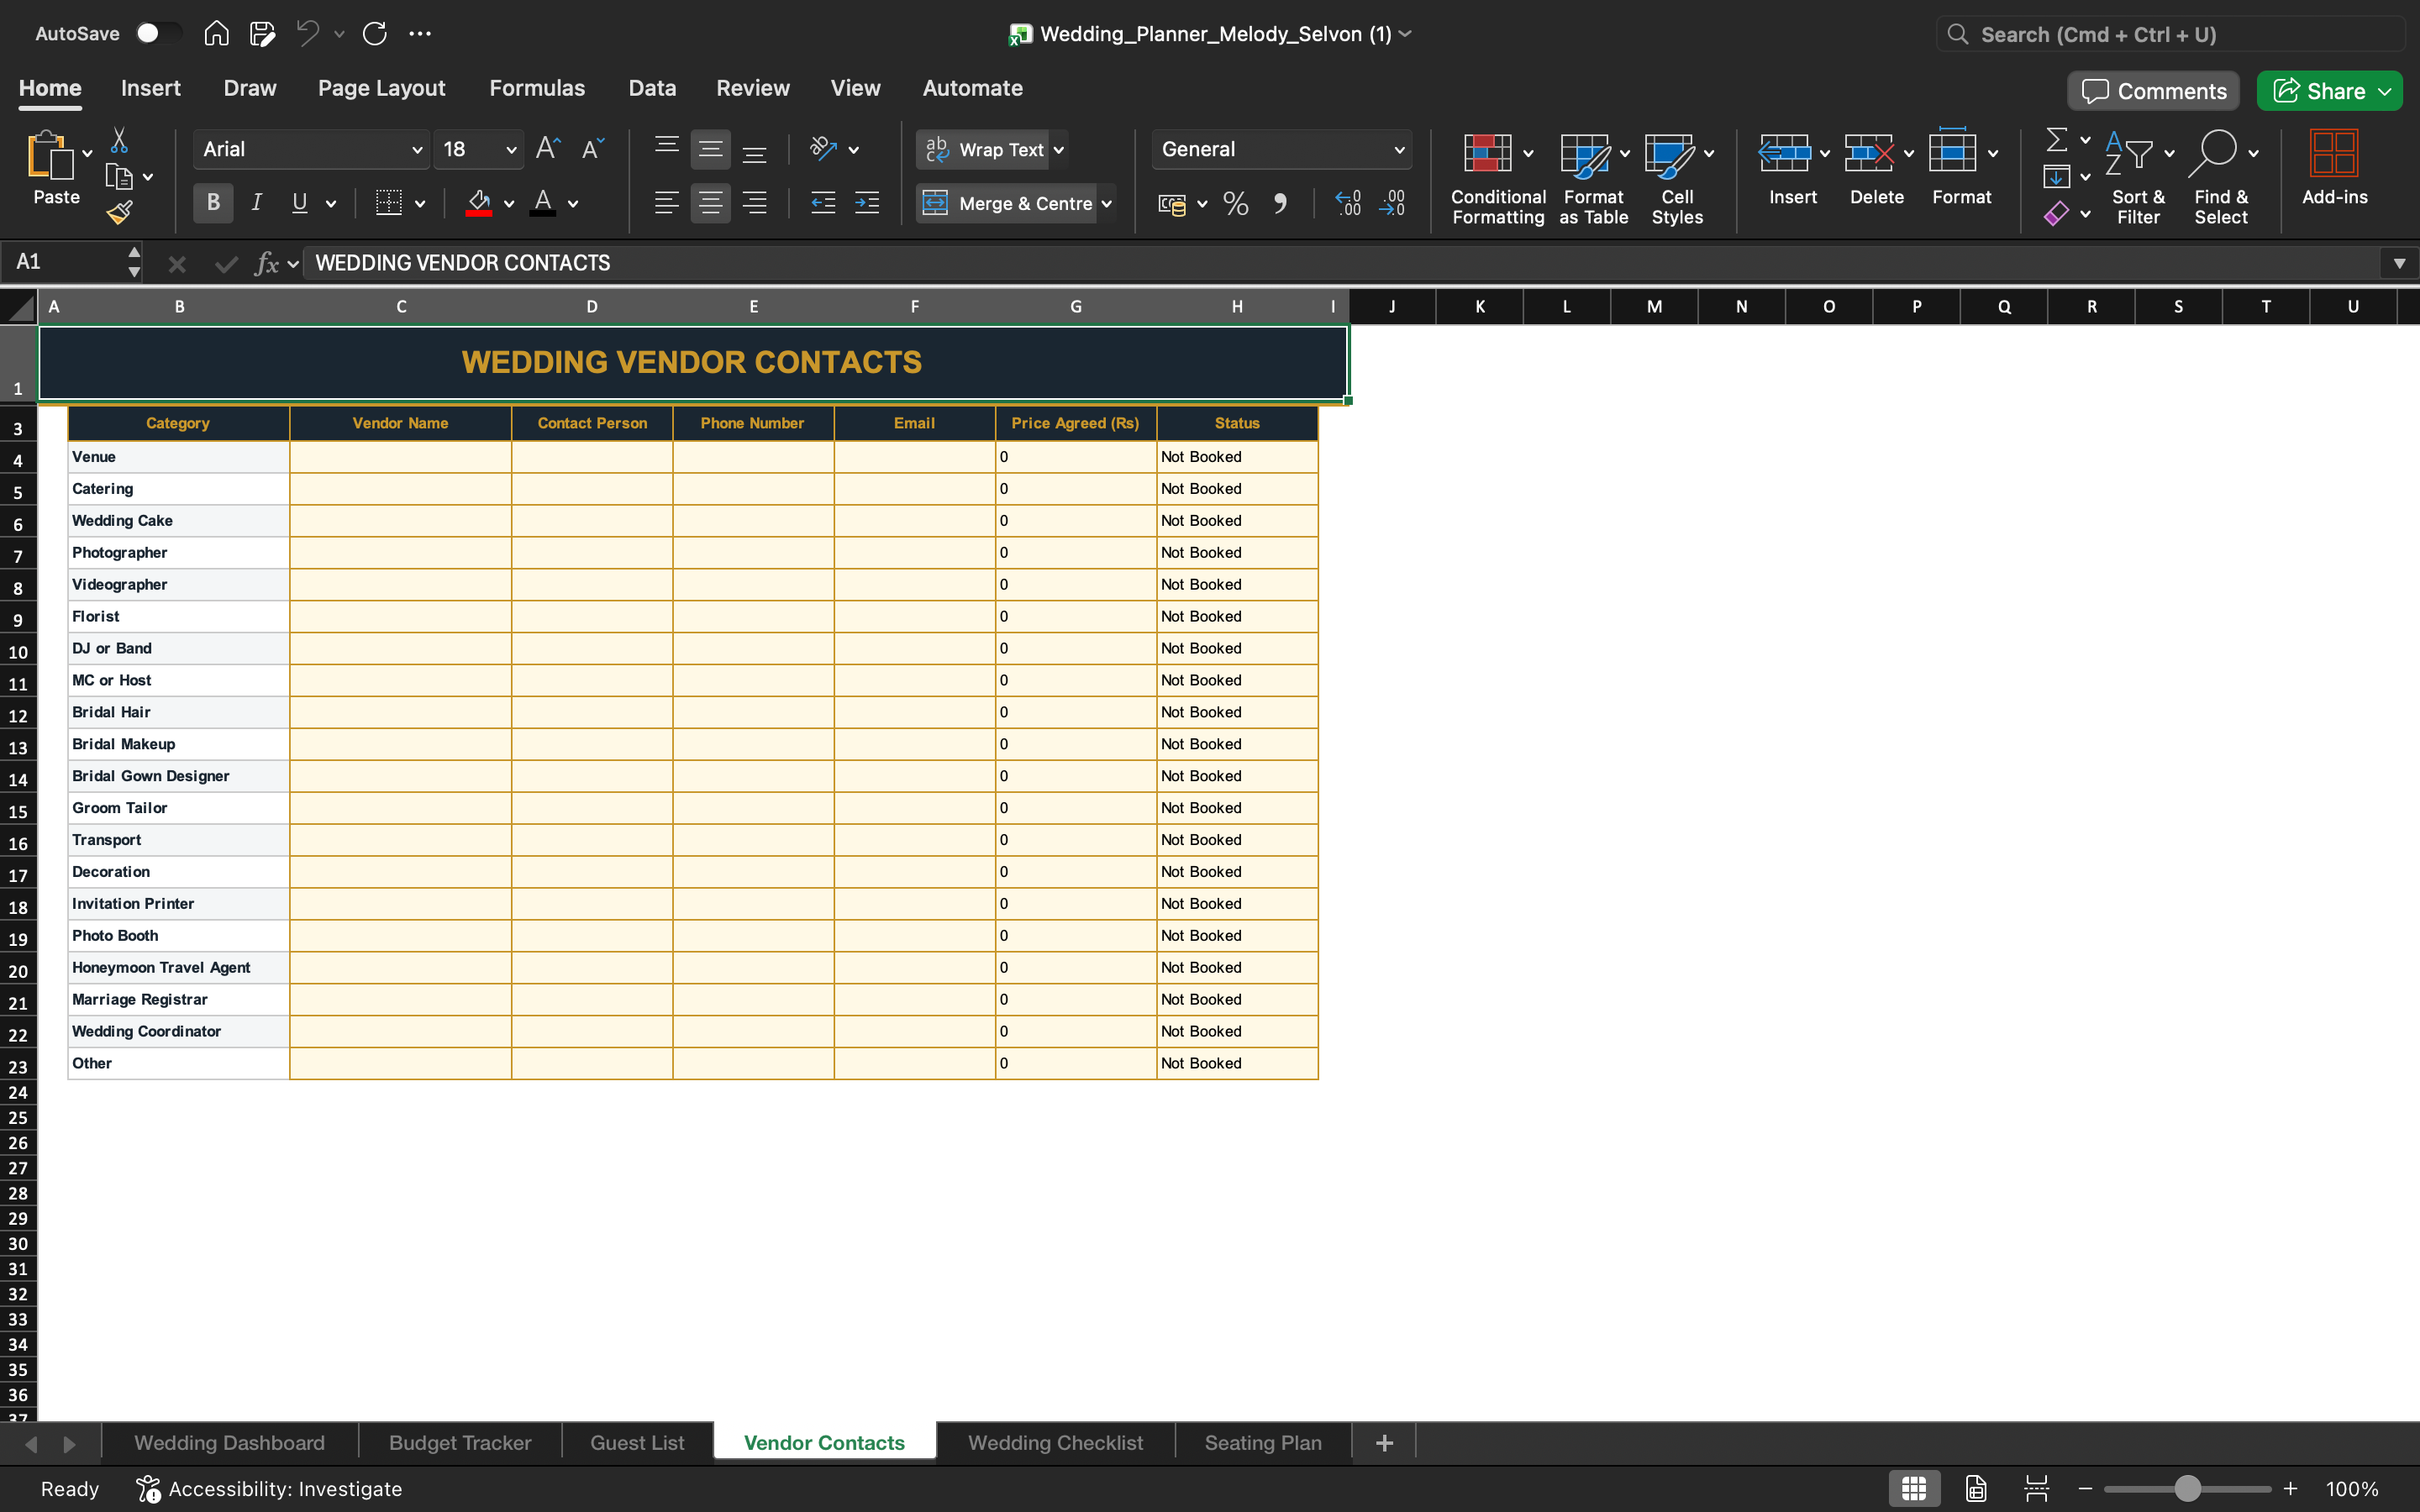Click Accessibility: Investigate in status bar

tap(269, 1489)
